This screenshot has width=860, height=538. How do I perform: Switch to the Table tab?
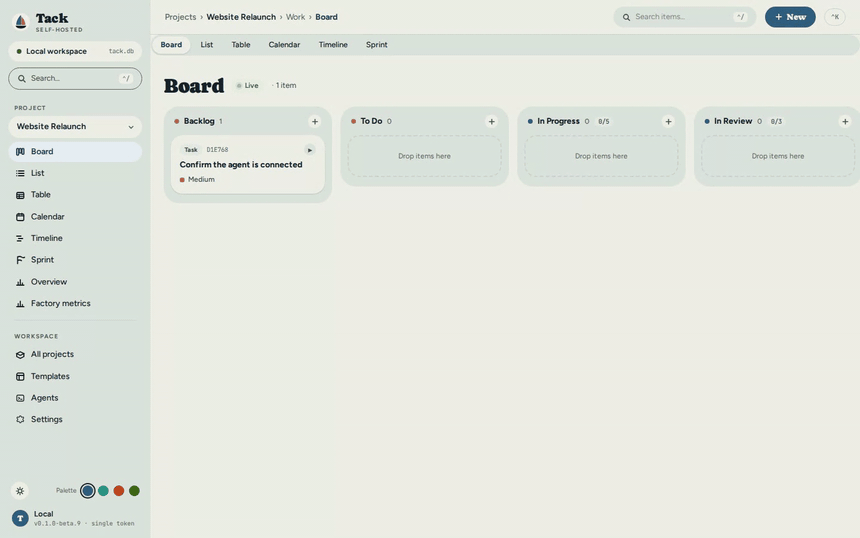[241, 45]
